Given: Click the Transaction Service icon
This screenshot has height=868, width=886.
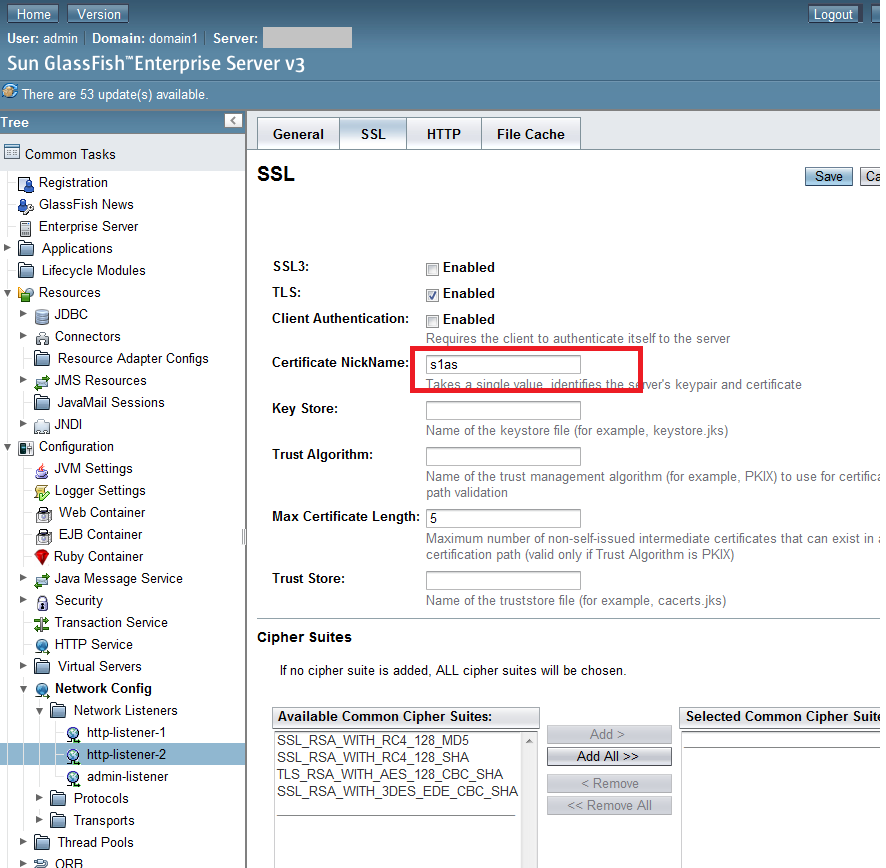Looking at the screenshot, I should tap(42, 623).
